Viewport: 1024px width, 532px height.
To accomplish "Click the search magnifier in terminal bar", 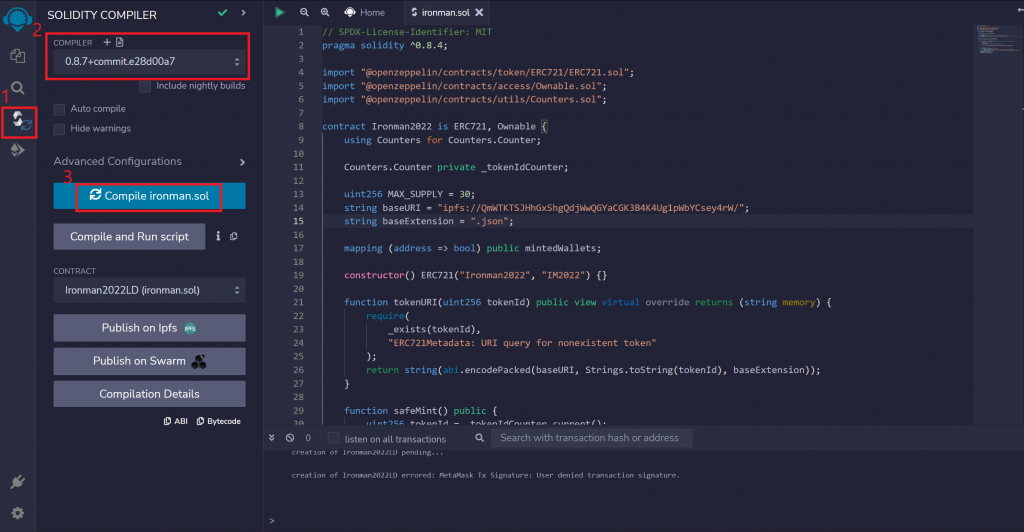I will (479, 438).
